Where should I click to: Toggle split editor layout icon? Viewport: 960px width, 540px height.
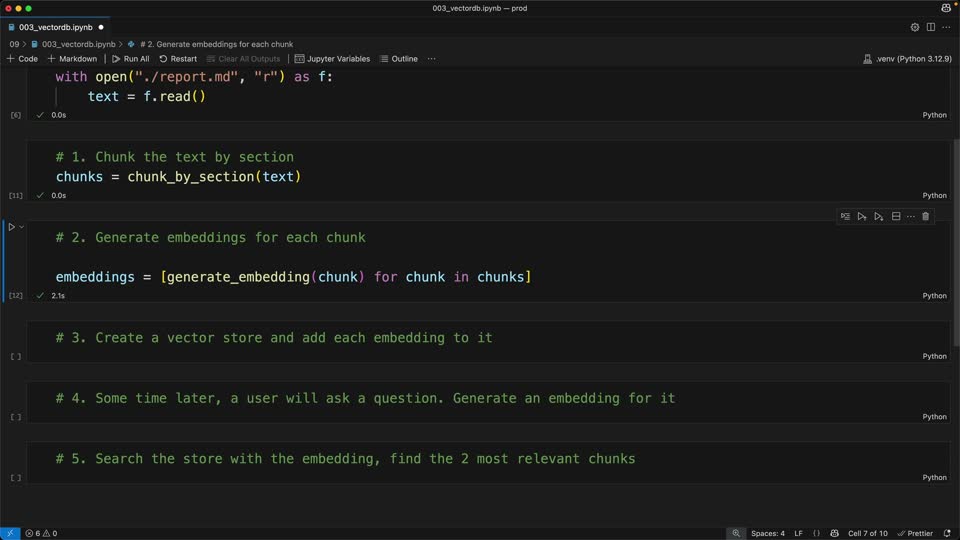(x=931, y=27)
